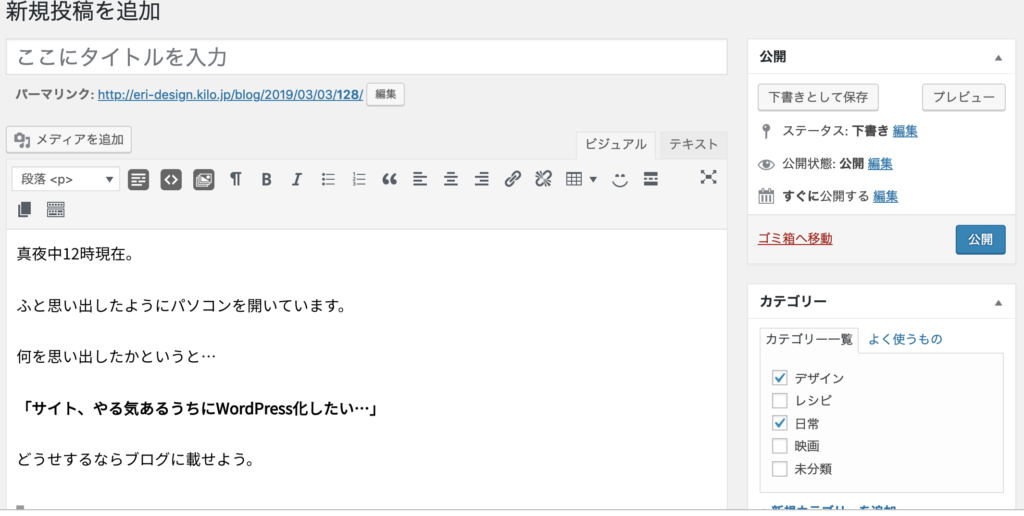
Task: Check the 映画 category
Action: coord(780,446)
